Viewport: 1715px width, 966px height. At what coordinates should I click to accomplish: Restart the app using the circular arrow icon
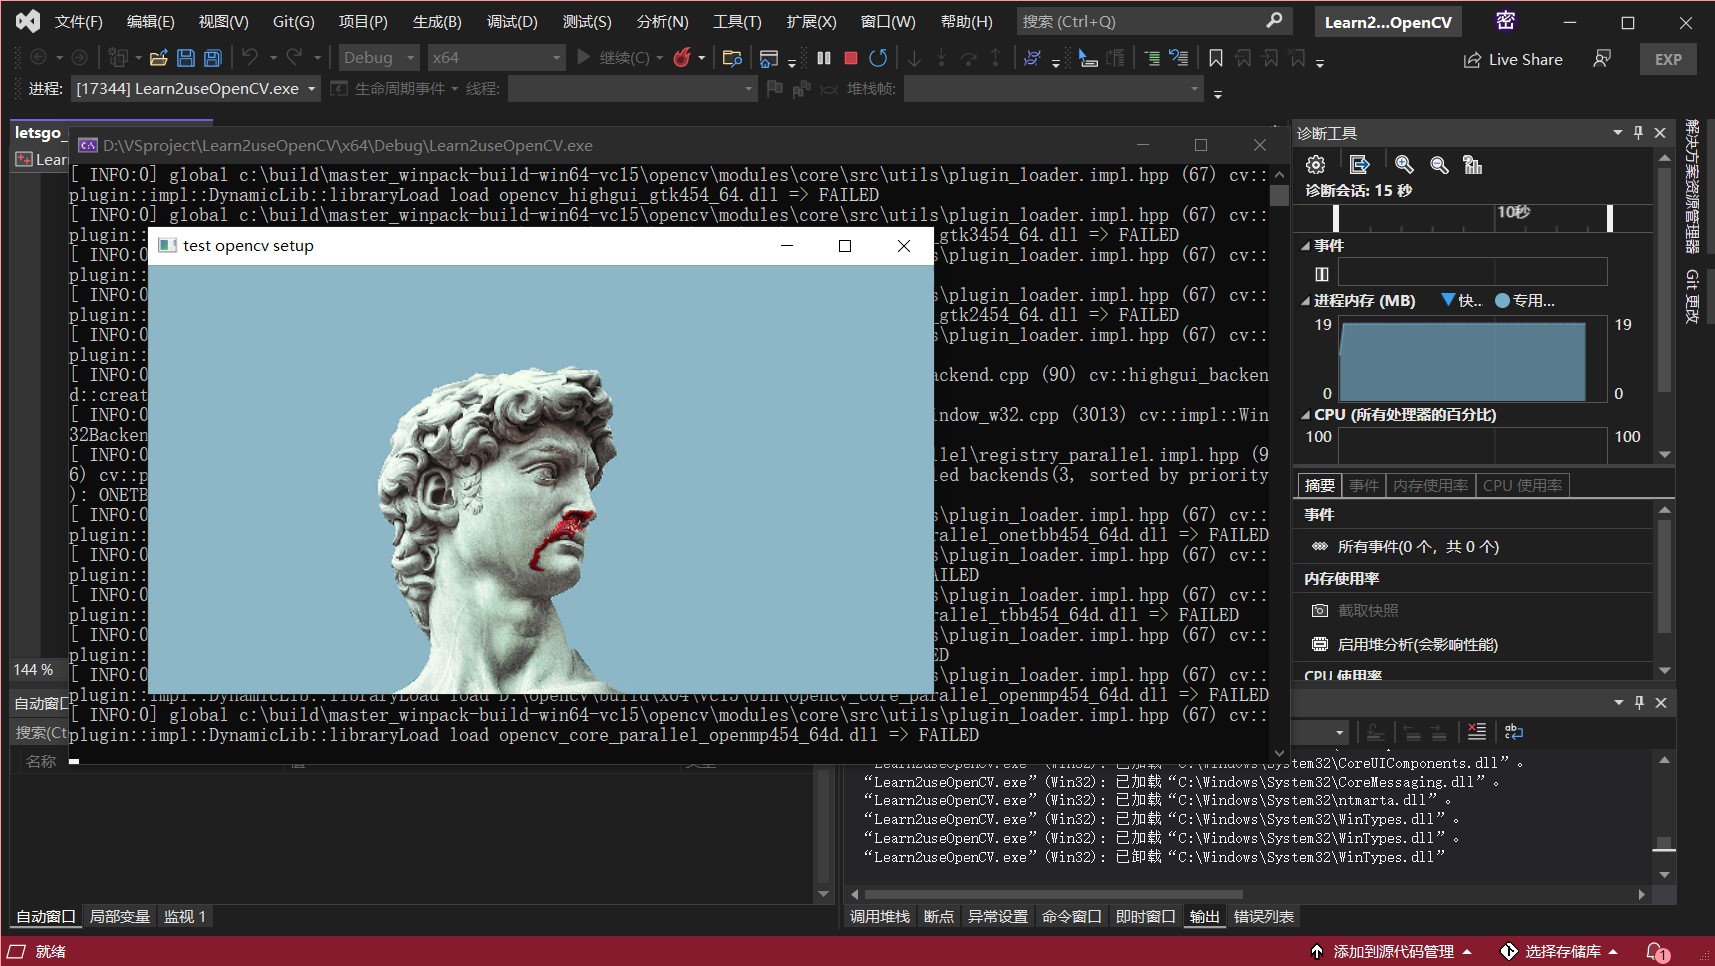coord(878,57)
